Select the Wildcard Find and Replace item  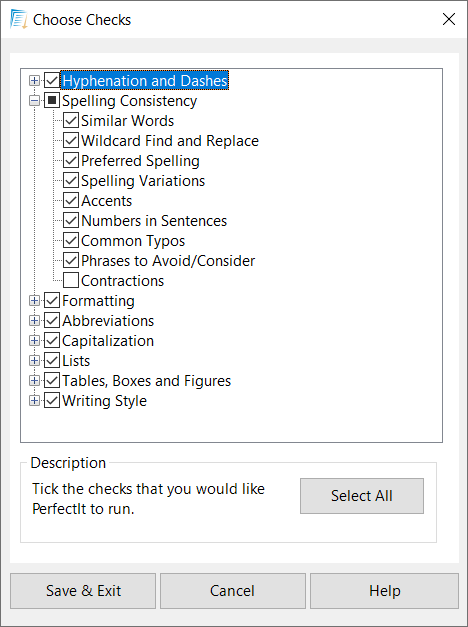tap(170, 141)
